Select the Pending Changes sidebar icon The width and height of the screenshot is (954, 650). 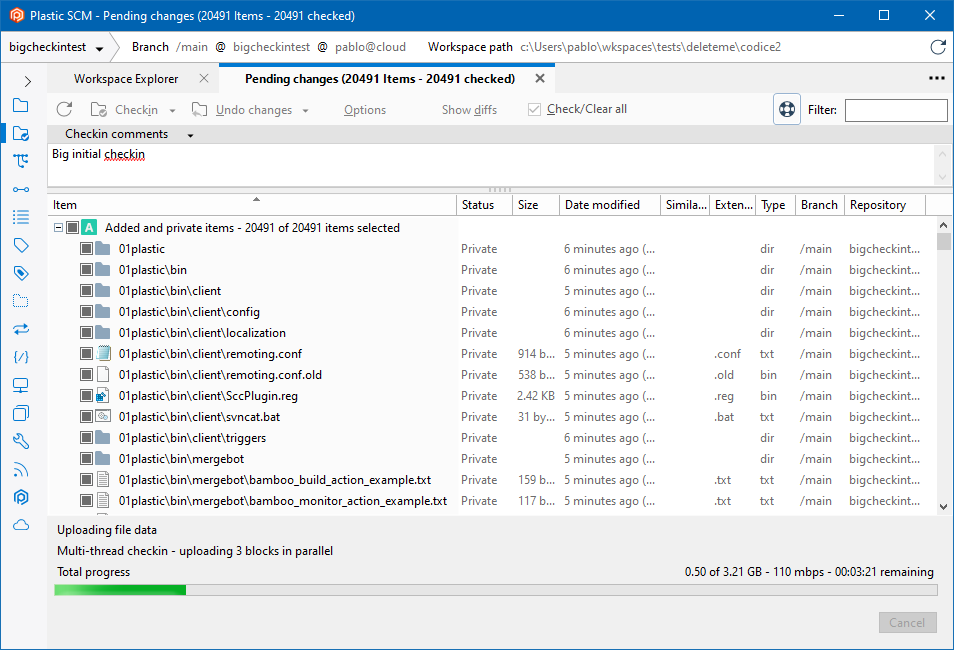point(22,133)
